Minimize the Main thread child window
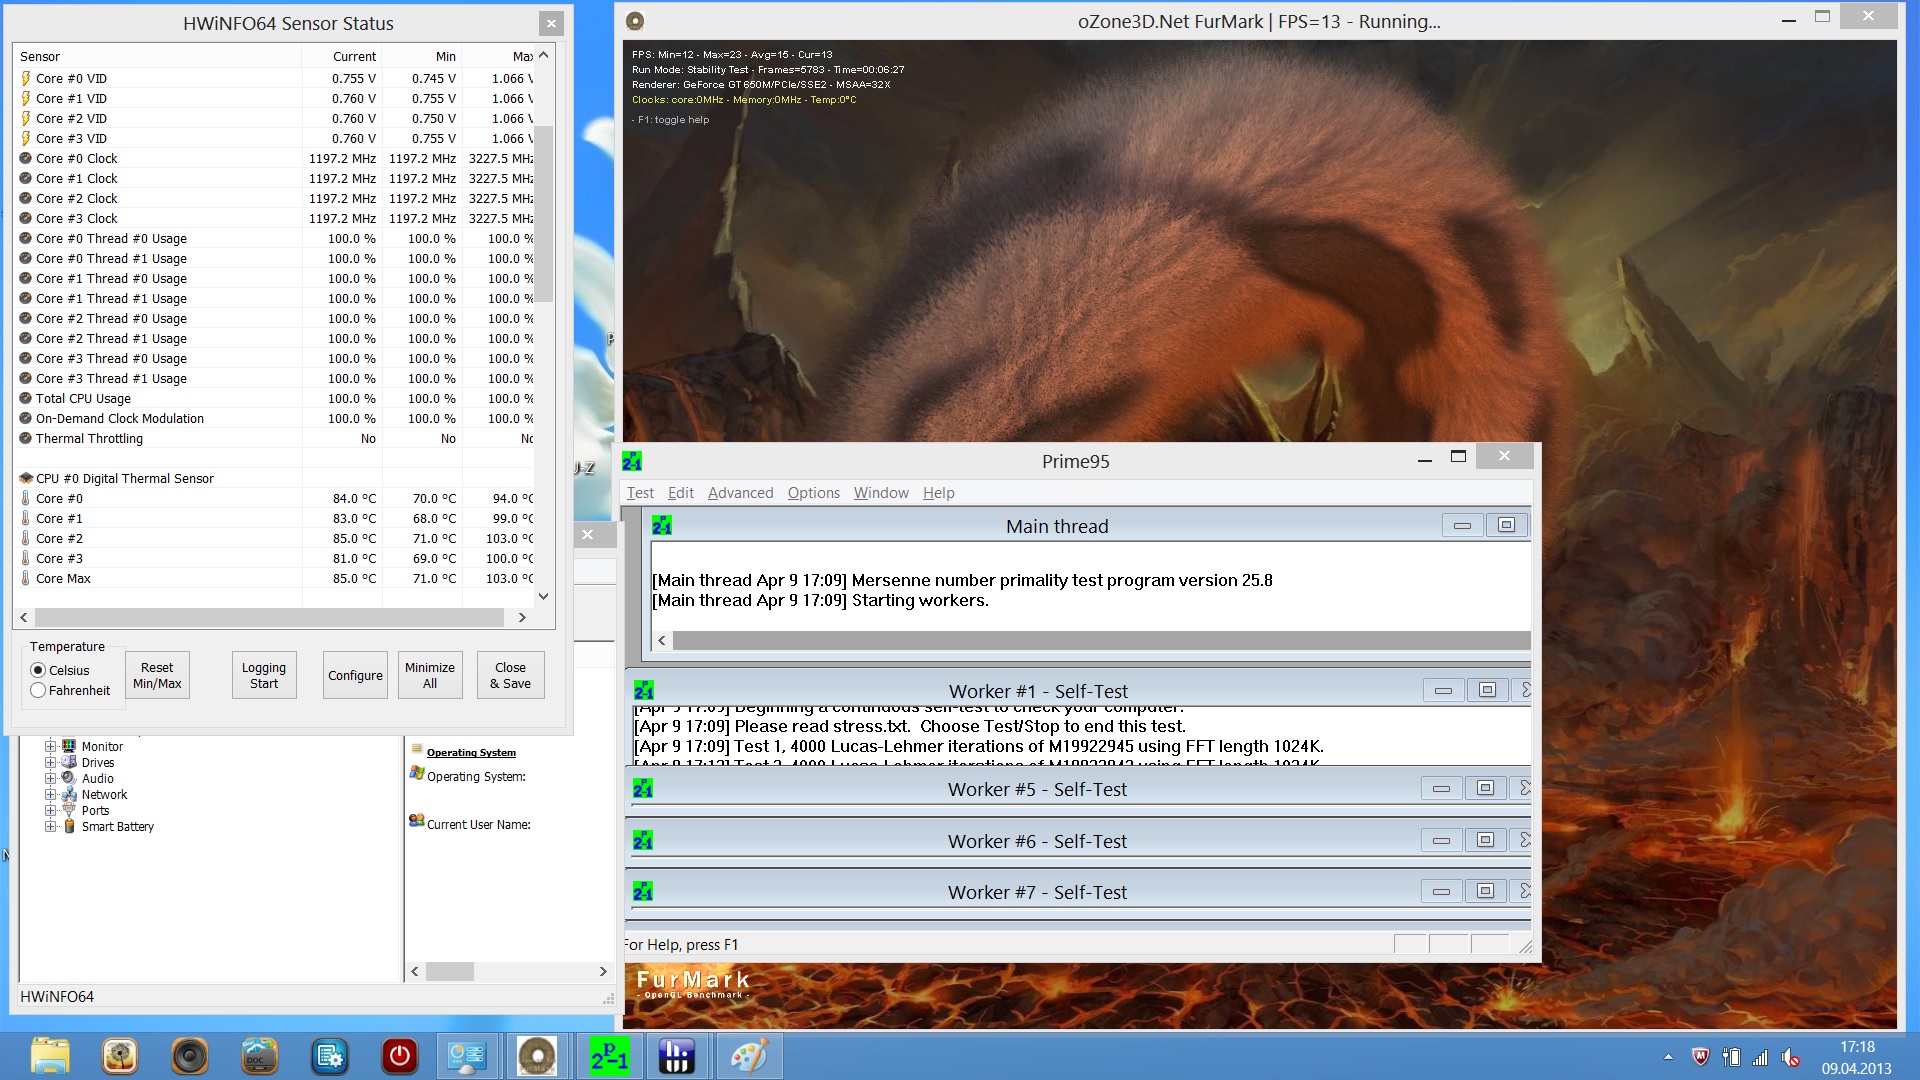 point(1462,525)
